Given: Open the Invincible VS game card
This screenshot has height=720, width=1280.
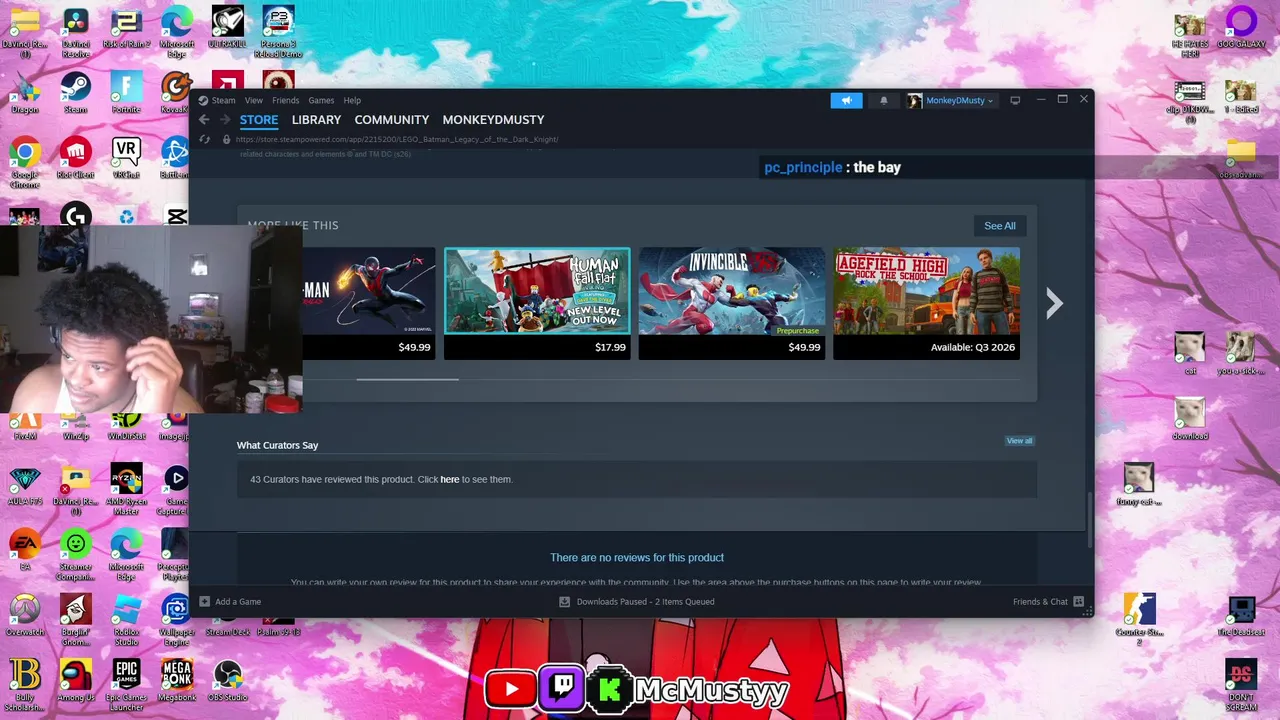Looking at the screenshot, I should [x=732, y=304].
